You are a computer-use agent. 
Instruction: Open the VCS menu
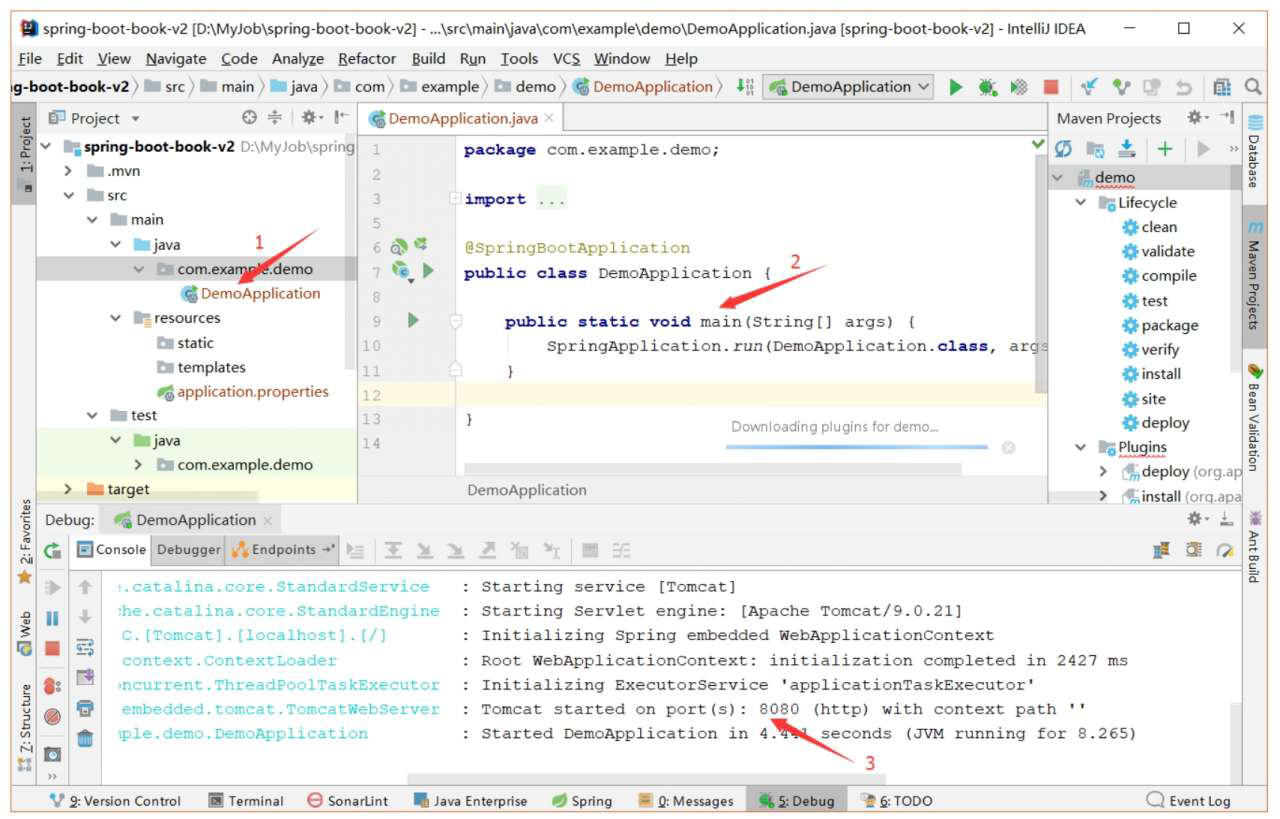click(x=566, y=59)
